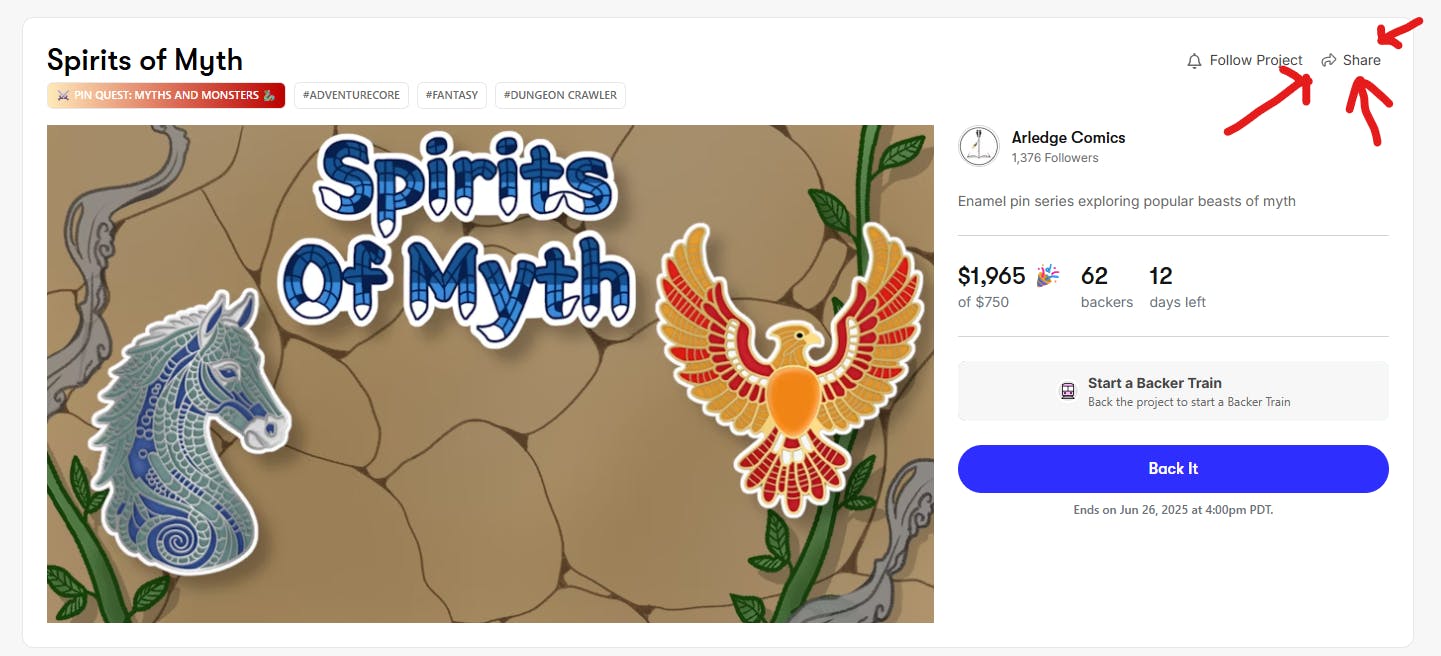Viewport: 1441px width, 656px height.
Task: Click the Spirits of Myth project title
Action: click(145, 60)
